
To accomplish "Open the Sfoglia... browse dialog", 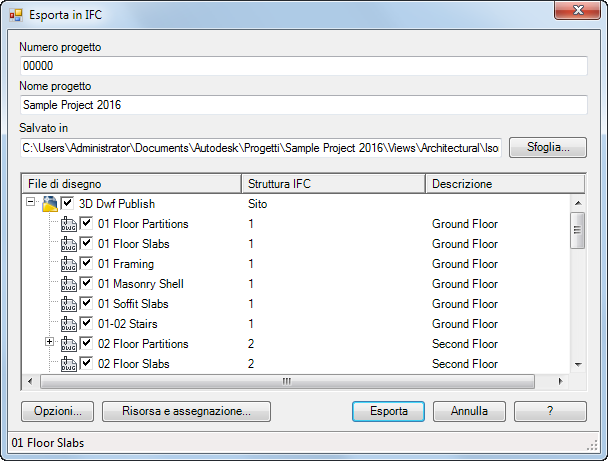I will pyautogui.click(x=547, y=147).
